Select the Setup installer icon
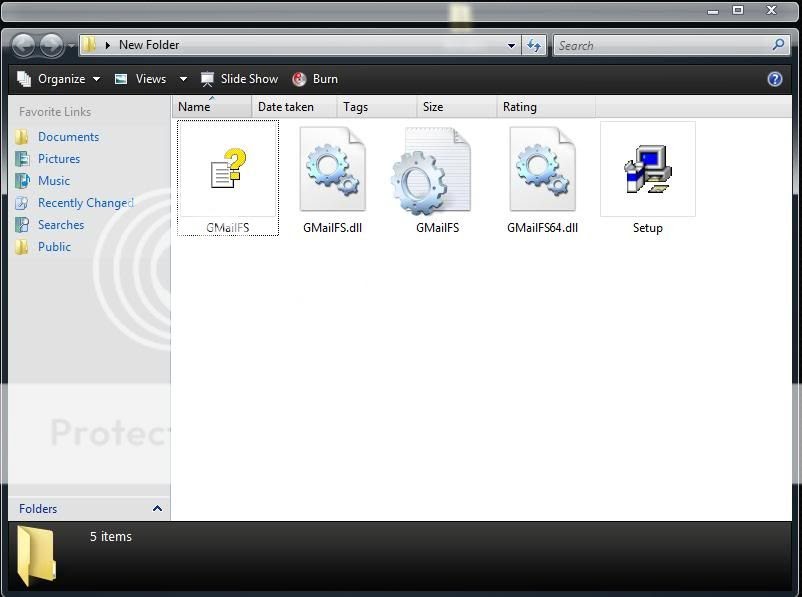Screen dimensions: 802x597 click(648, 169)
